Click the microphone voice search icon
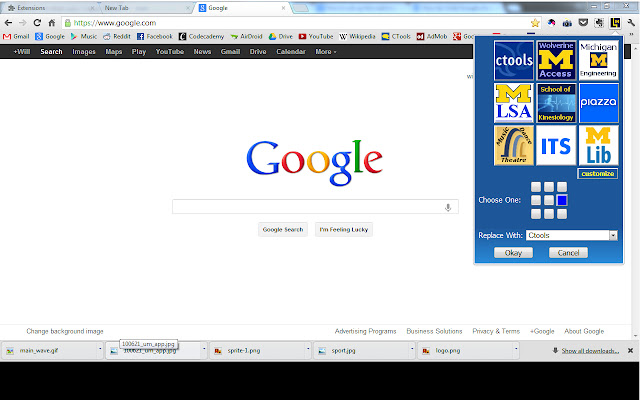640x400 pixels. (448, 207)
